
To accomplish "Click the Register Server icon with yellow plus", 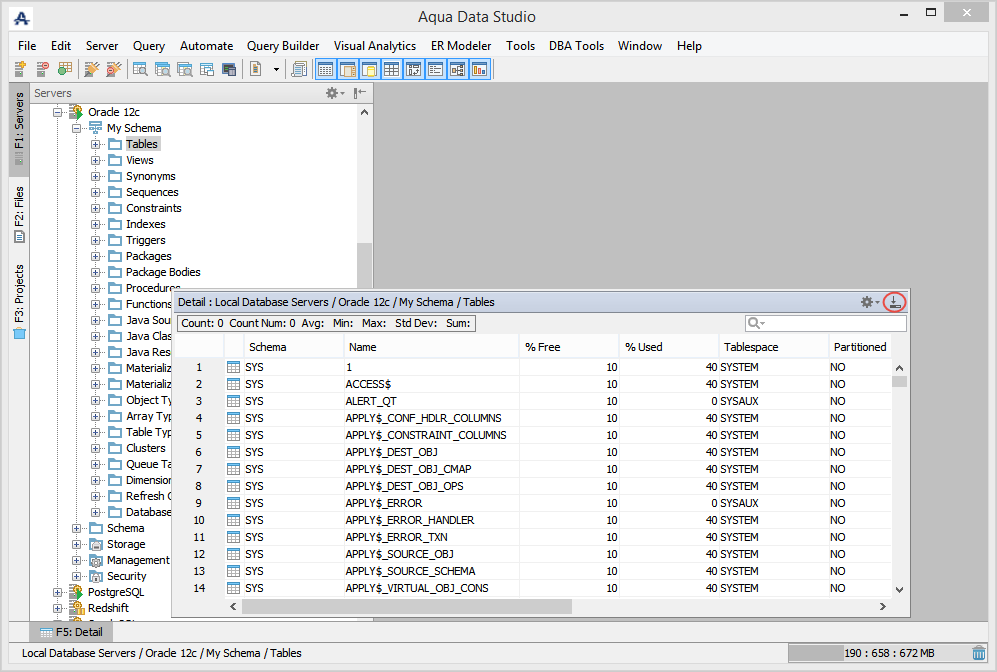I will (20, 69).
